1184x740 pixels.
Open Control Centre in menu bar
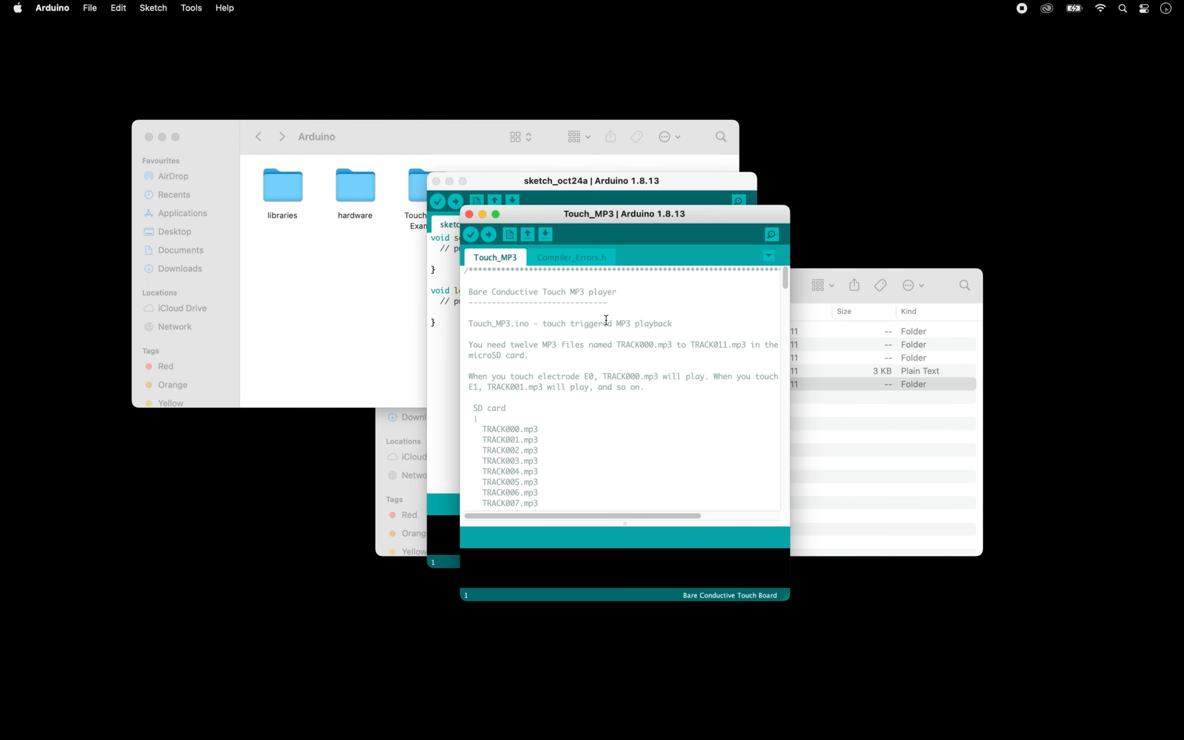point(1144,8)
